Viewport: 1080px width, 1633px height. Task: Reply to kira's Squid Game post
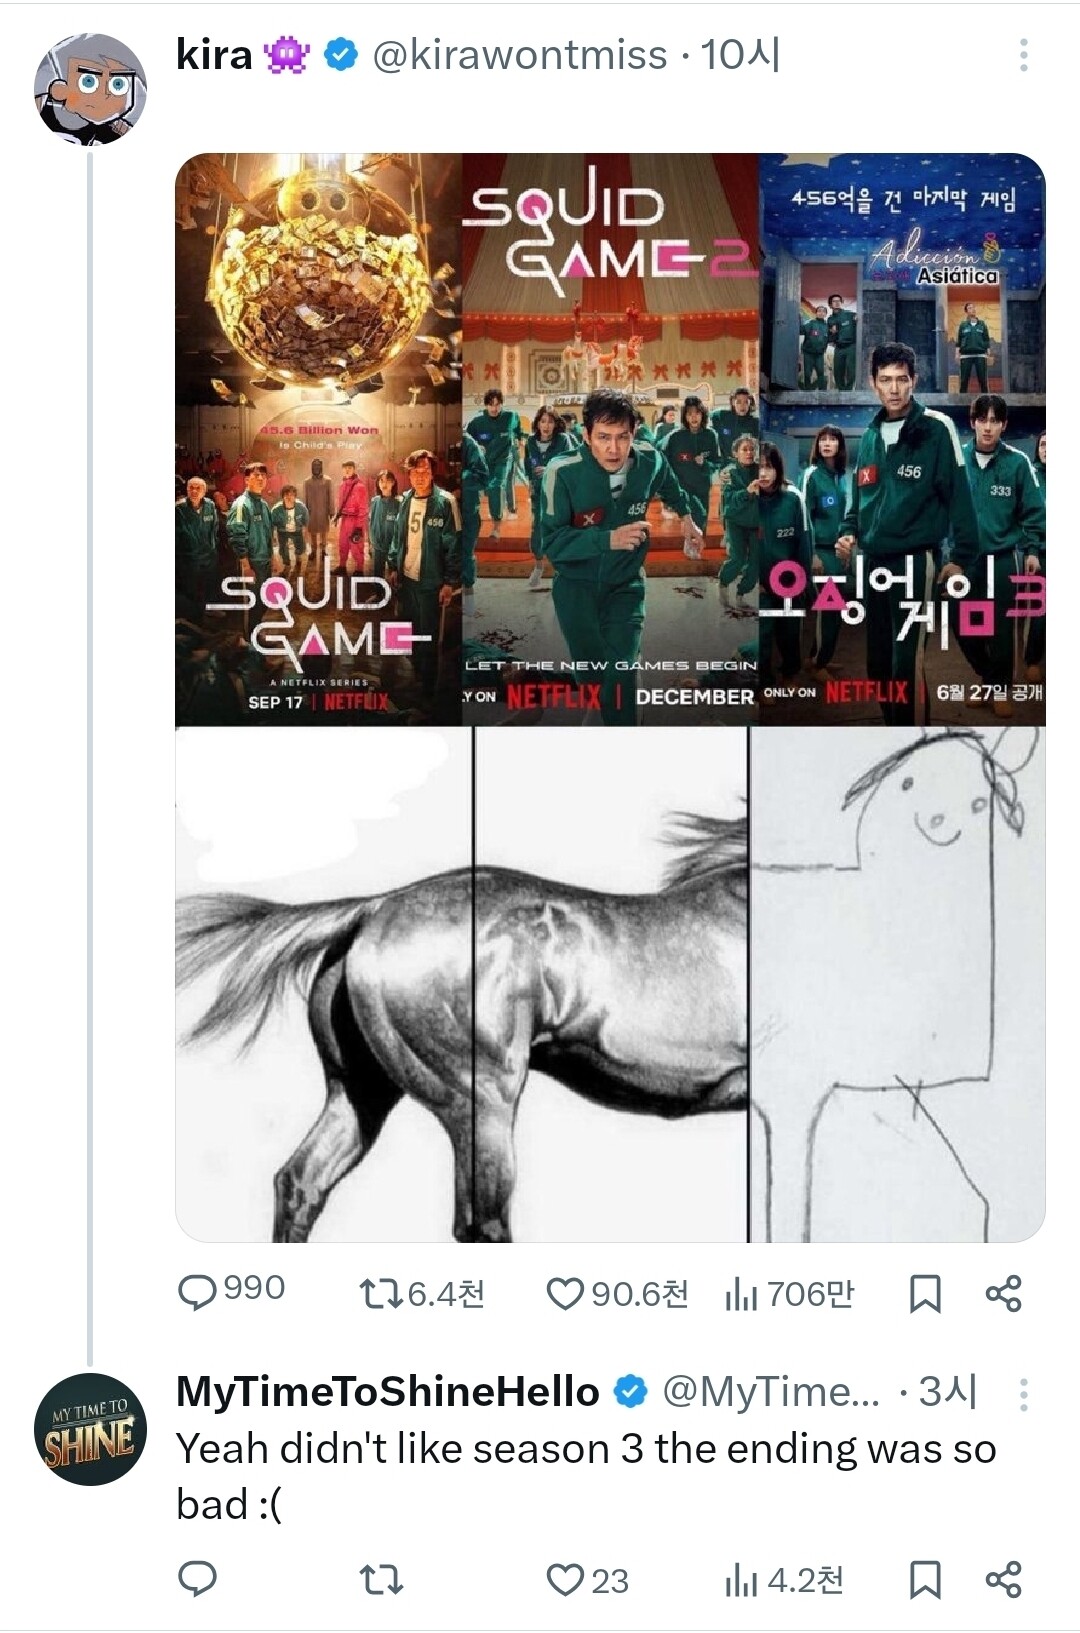point(198,1292)
